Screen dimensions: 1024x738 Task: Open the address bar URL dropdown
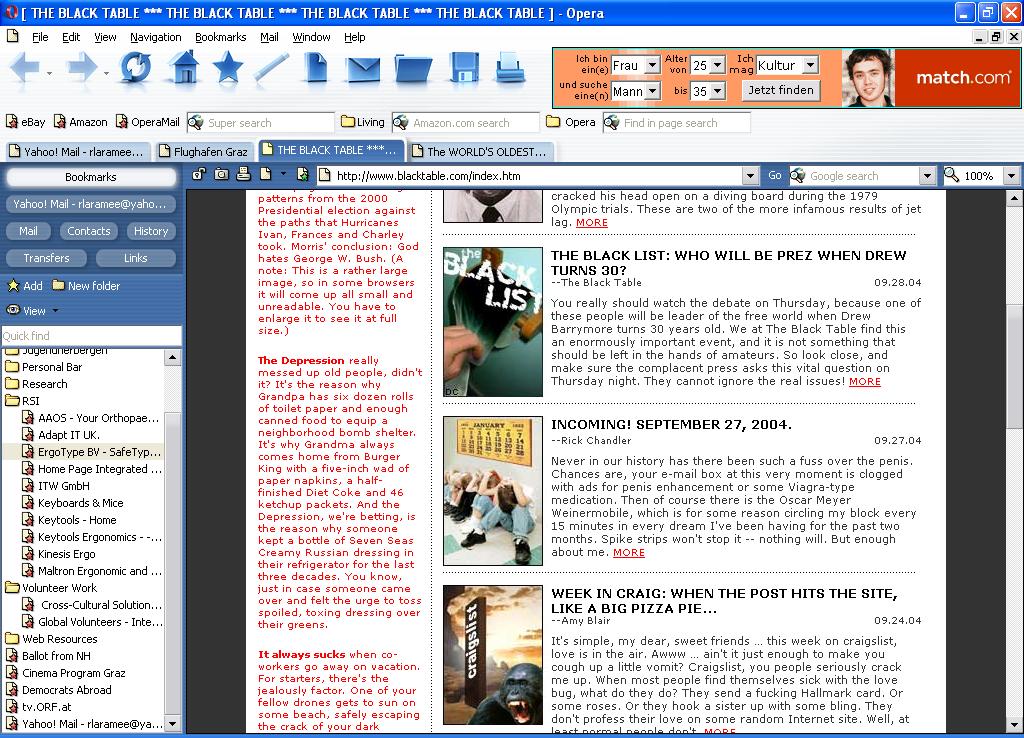coord(750,176)
